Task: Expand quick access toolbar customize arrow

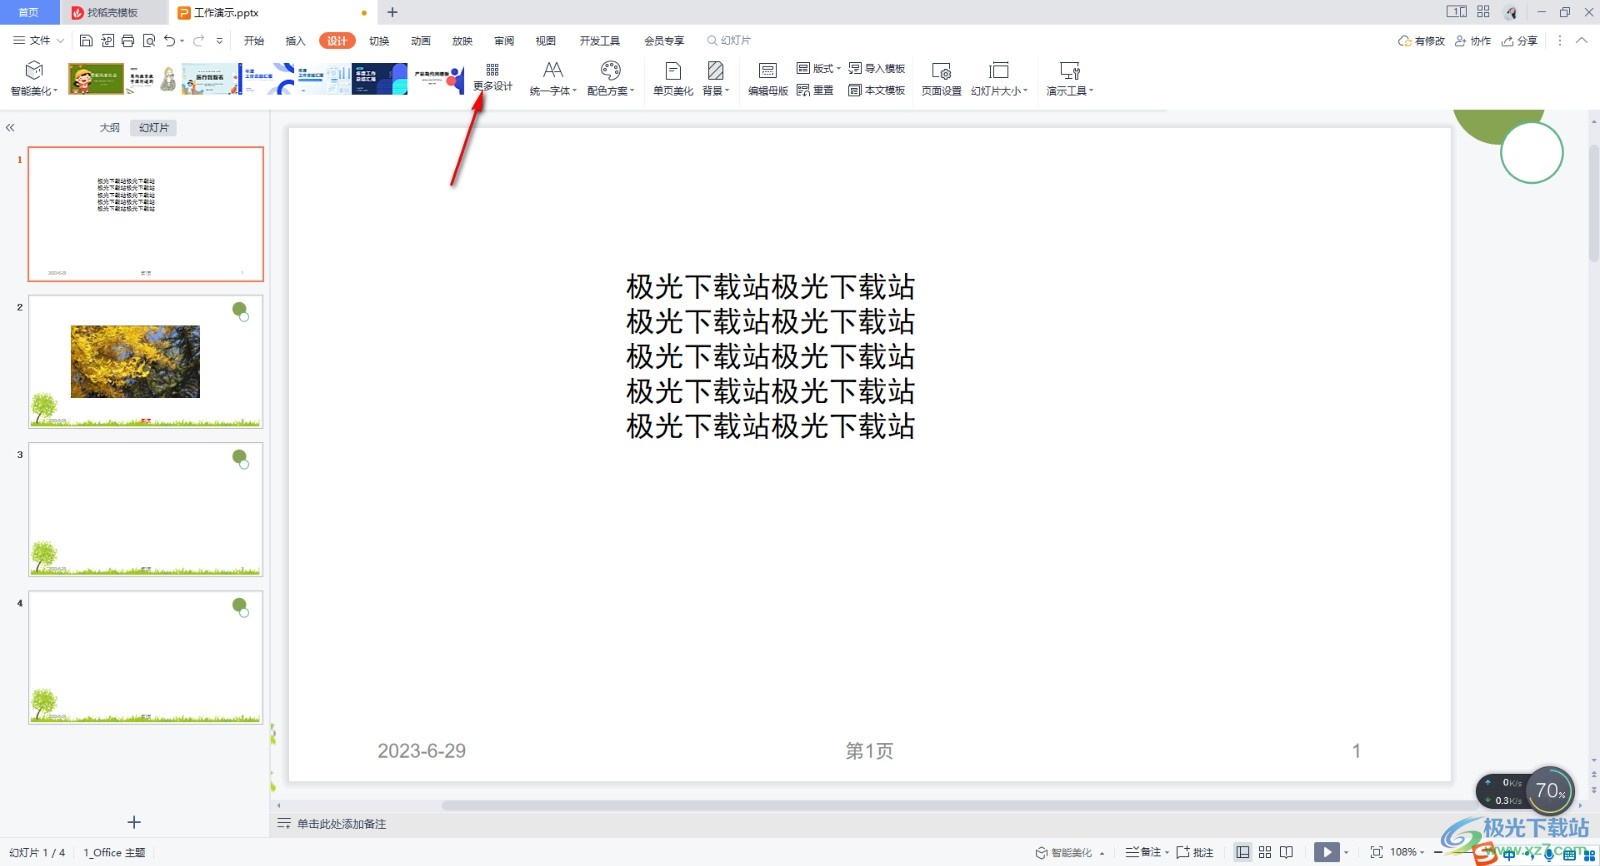Action: pyautogui.click(x=219, y=41)
